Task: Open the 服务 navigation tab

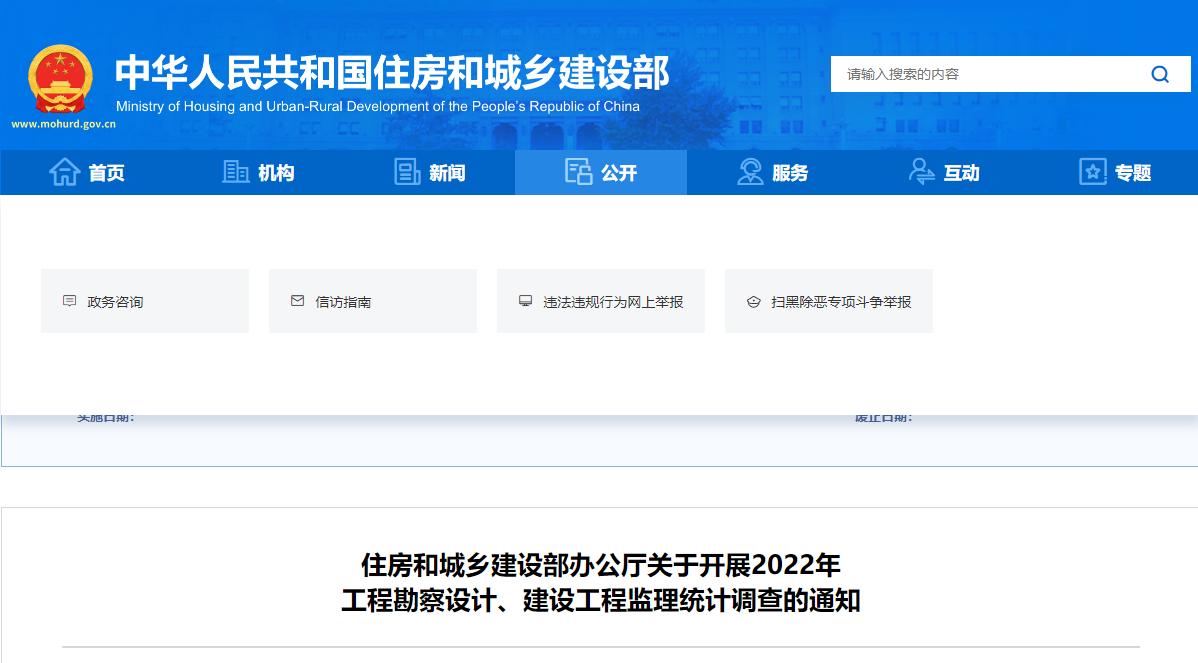Action: pos(772,173)
